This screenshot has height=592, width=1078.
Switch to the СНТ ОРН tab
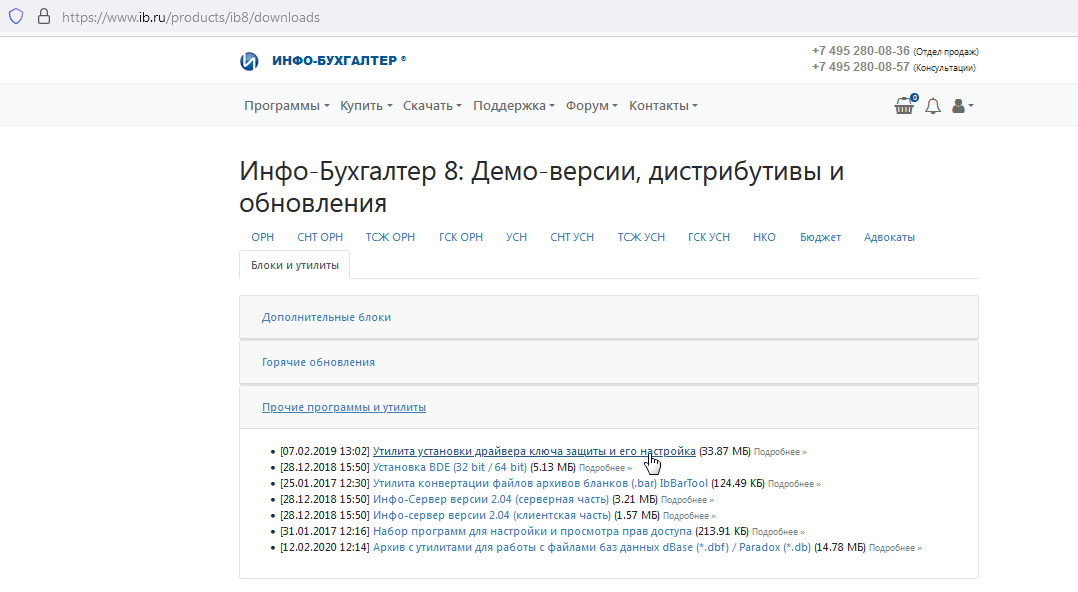tap(320, 237)
